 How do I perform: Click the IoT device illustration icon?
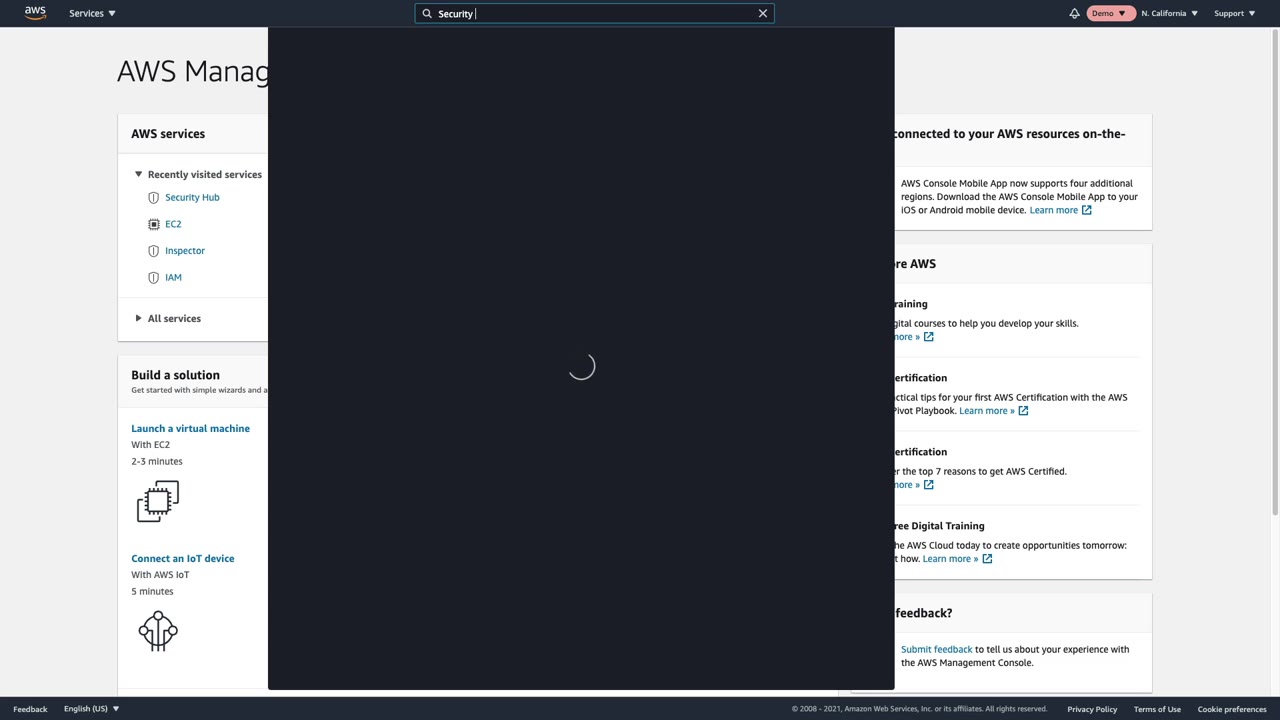tap(158, 631)
